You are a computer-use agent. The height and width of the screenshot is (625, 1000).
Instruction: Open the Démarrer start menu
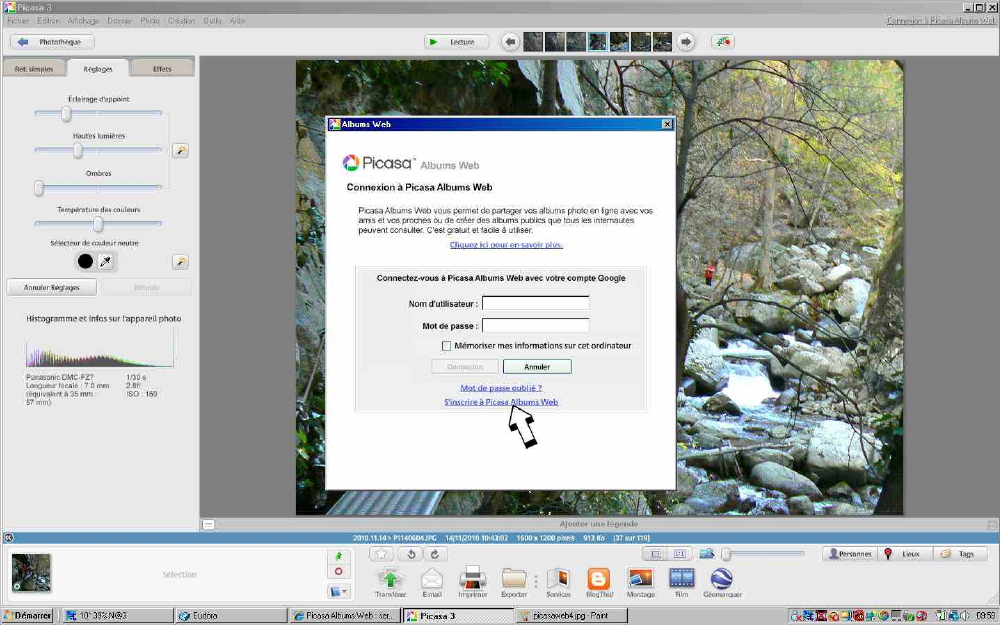pyautogui.click(x=27, y=615)
